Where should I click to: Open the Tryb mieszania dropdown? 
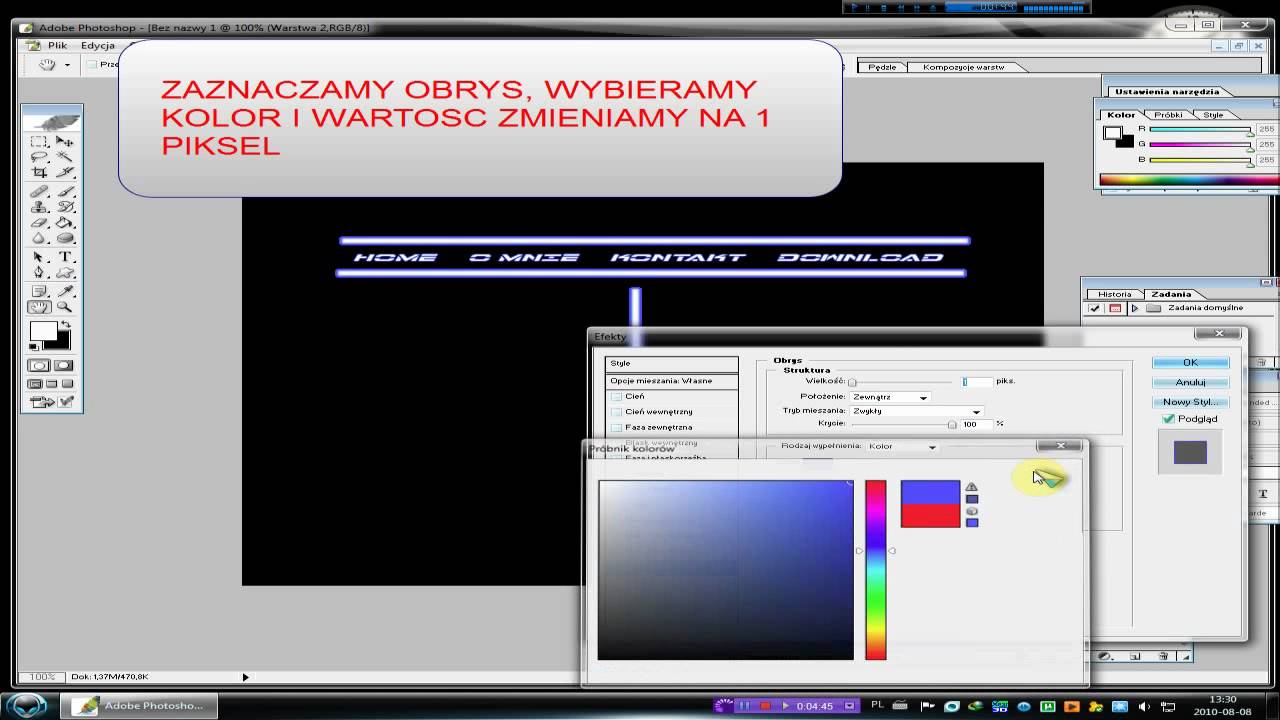(x=916, y=411)
